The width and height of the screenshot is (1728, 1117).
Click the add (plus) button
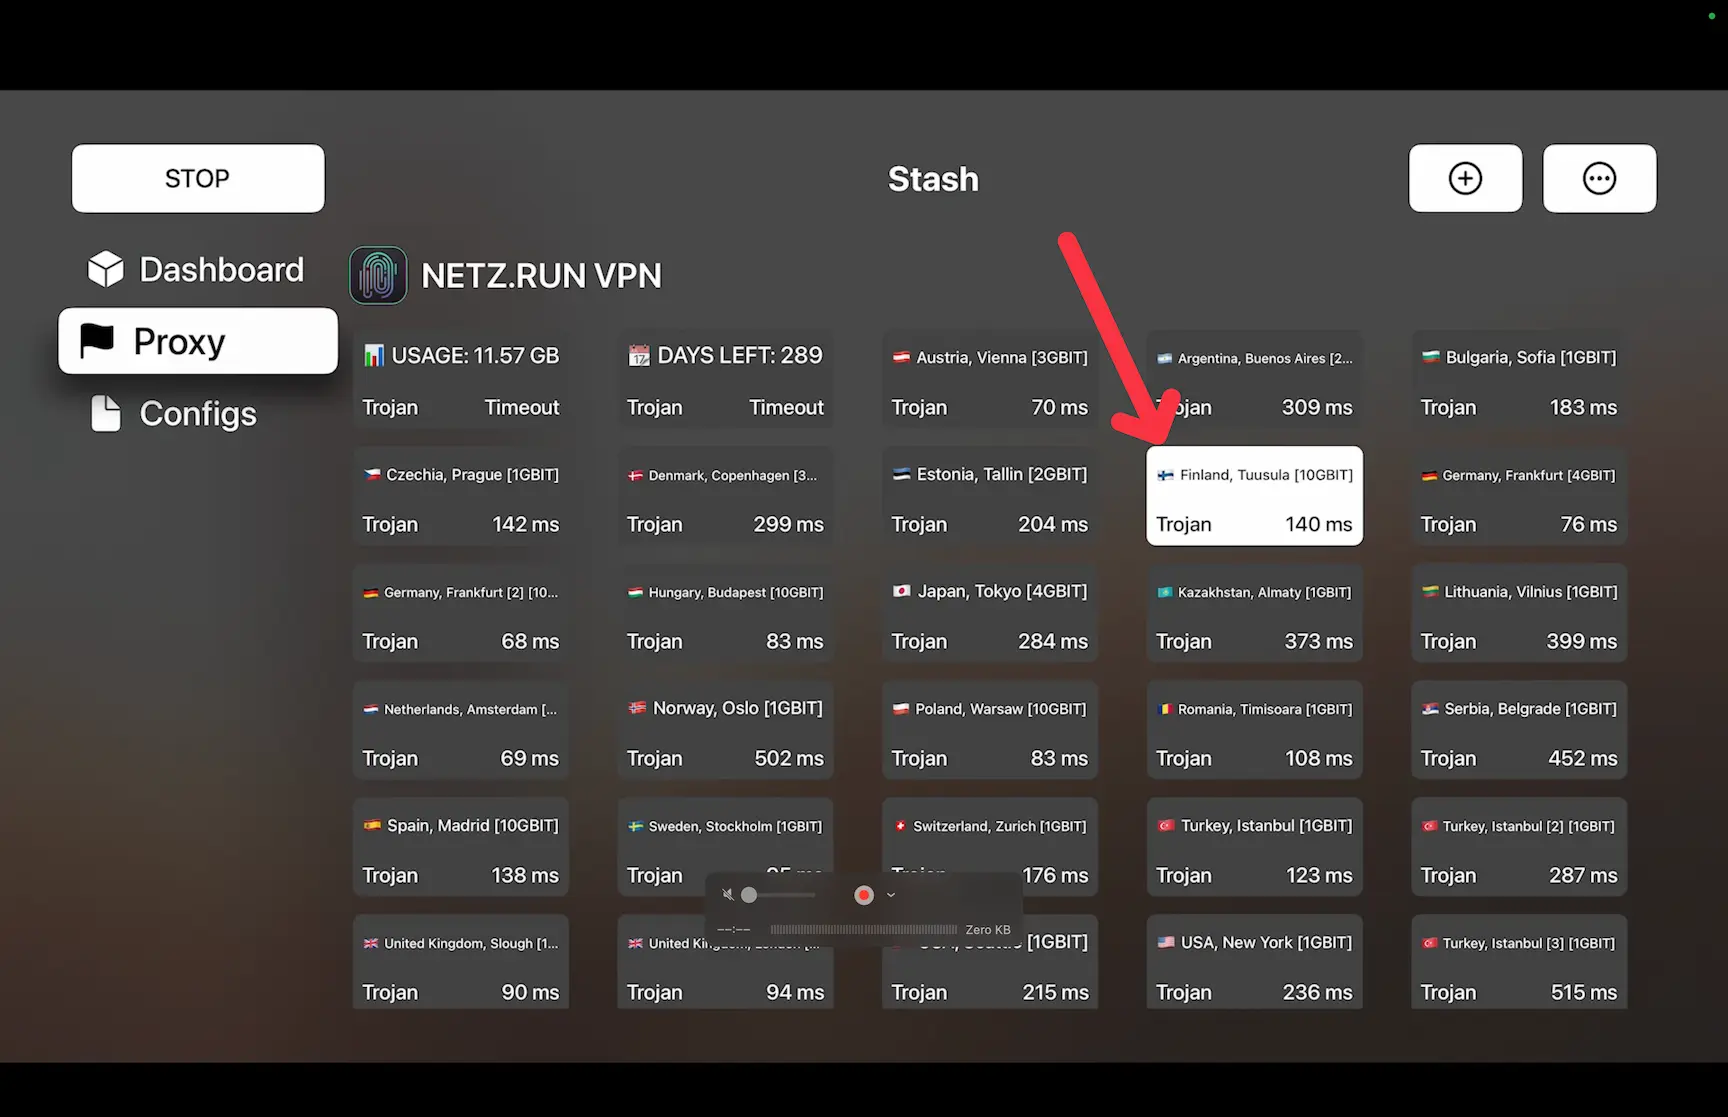[1465, 178]
